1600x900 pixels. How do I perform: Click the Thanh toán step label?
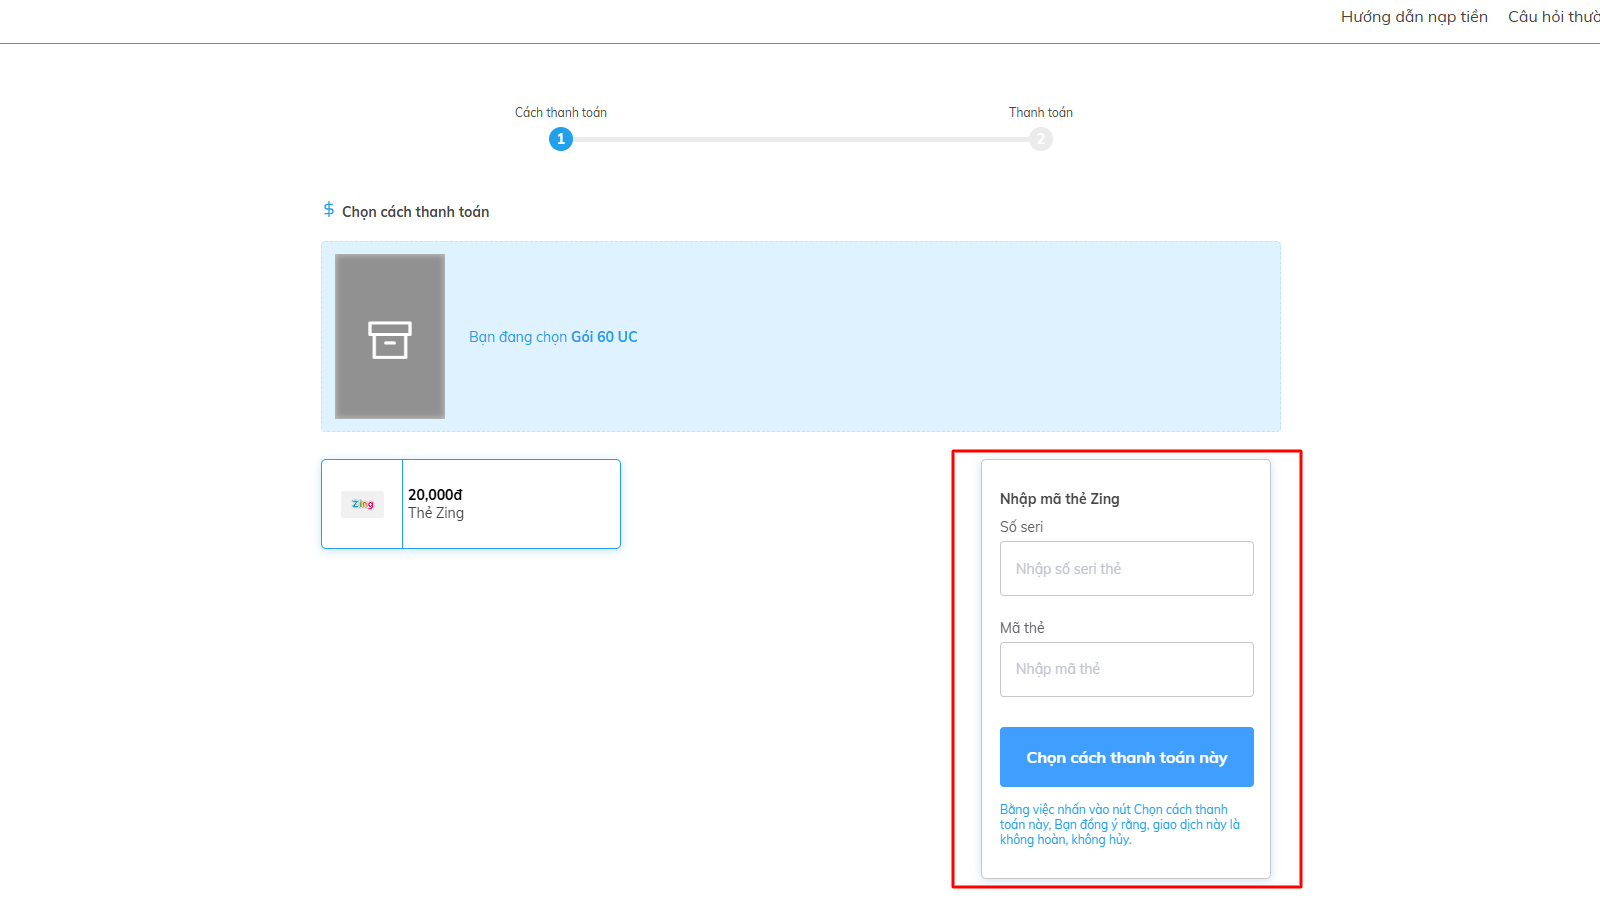pos(1040,113)
